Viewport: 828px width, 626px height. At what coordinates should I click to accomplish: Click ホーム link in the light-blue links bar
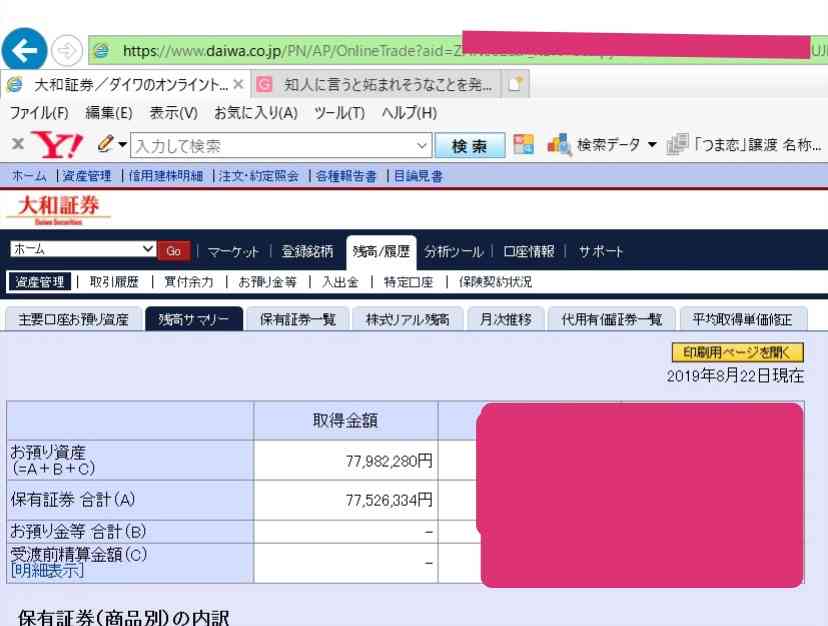[29, 176]
